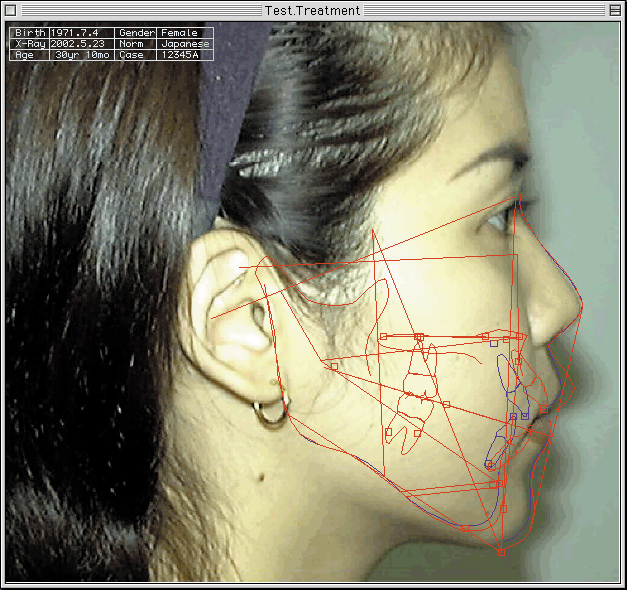Click the Norm value Japanese
This screenshot has height=590, width=627.
(x=185, y=44)
